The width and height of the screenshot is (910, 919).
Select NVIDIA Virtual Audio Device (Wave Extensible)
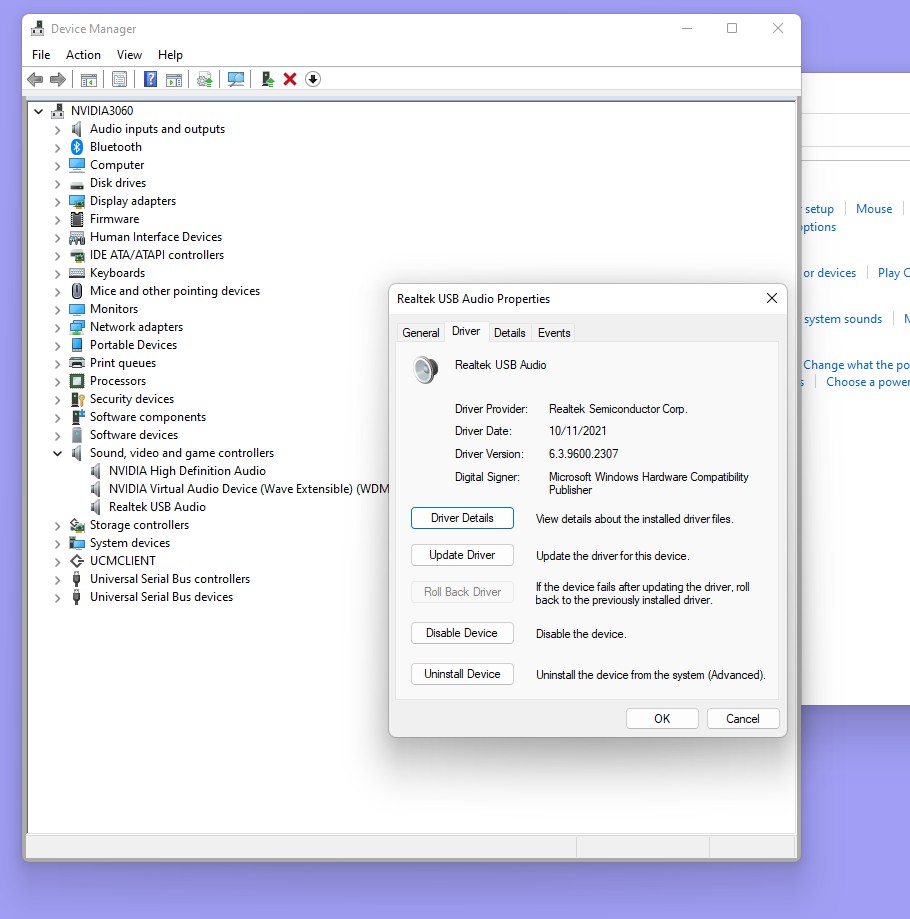point(248,489)
